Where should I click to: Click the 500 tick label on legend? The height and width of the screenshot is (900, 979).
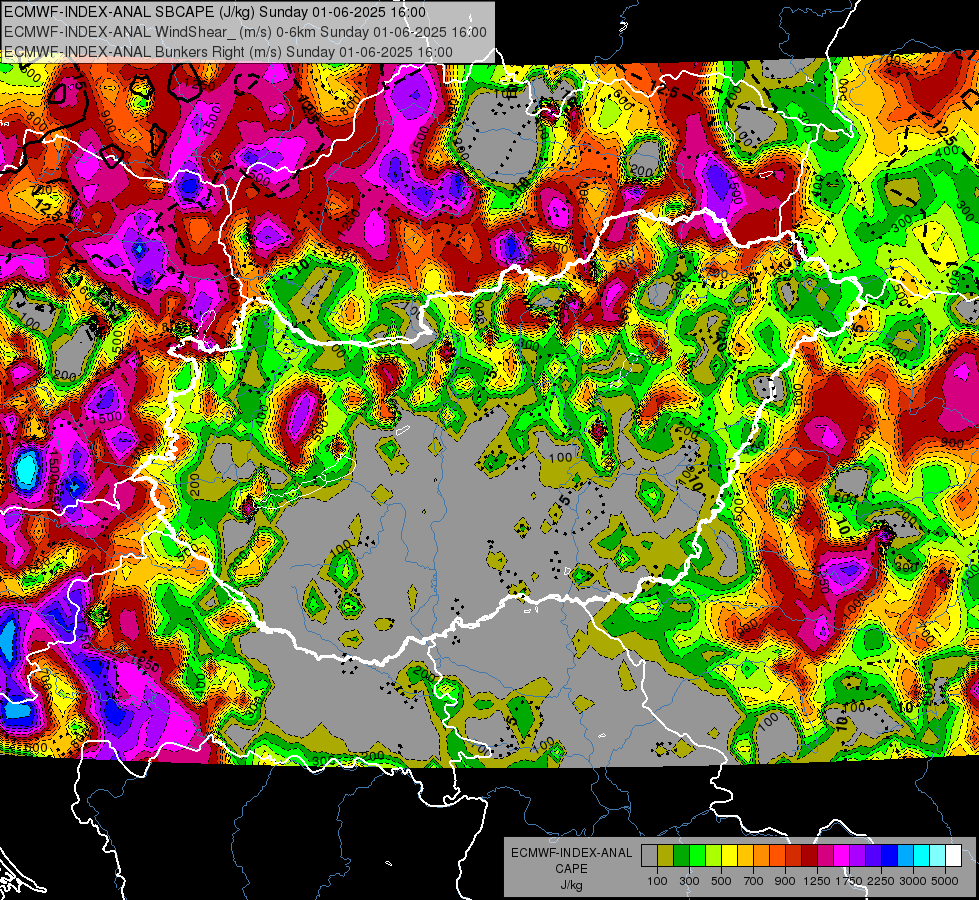pos(721,881)
